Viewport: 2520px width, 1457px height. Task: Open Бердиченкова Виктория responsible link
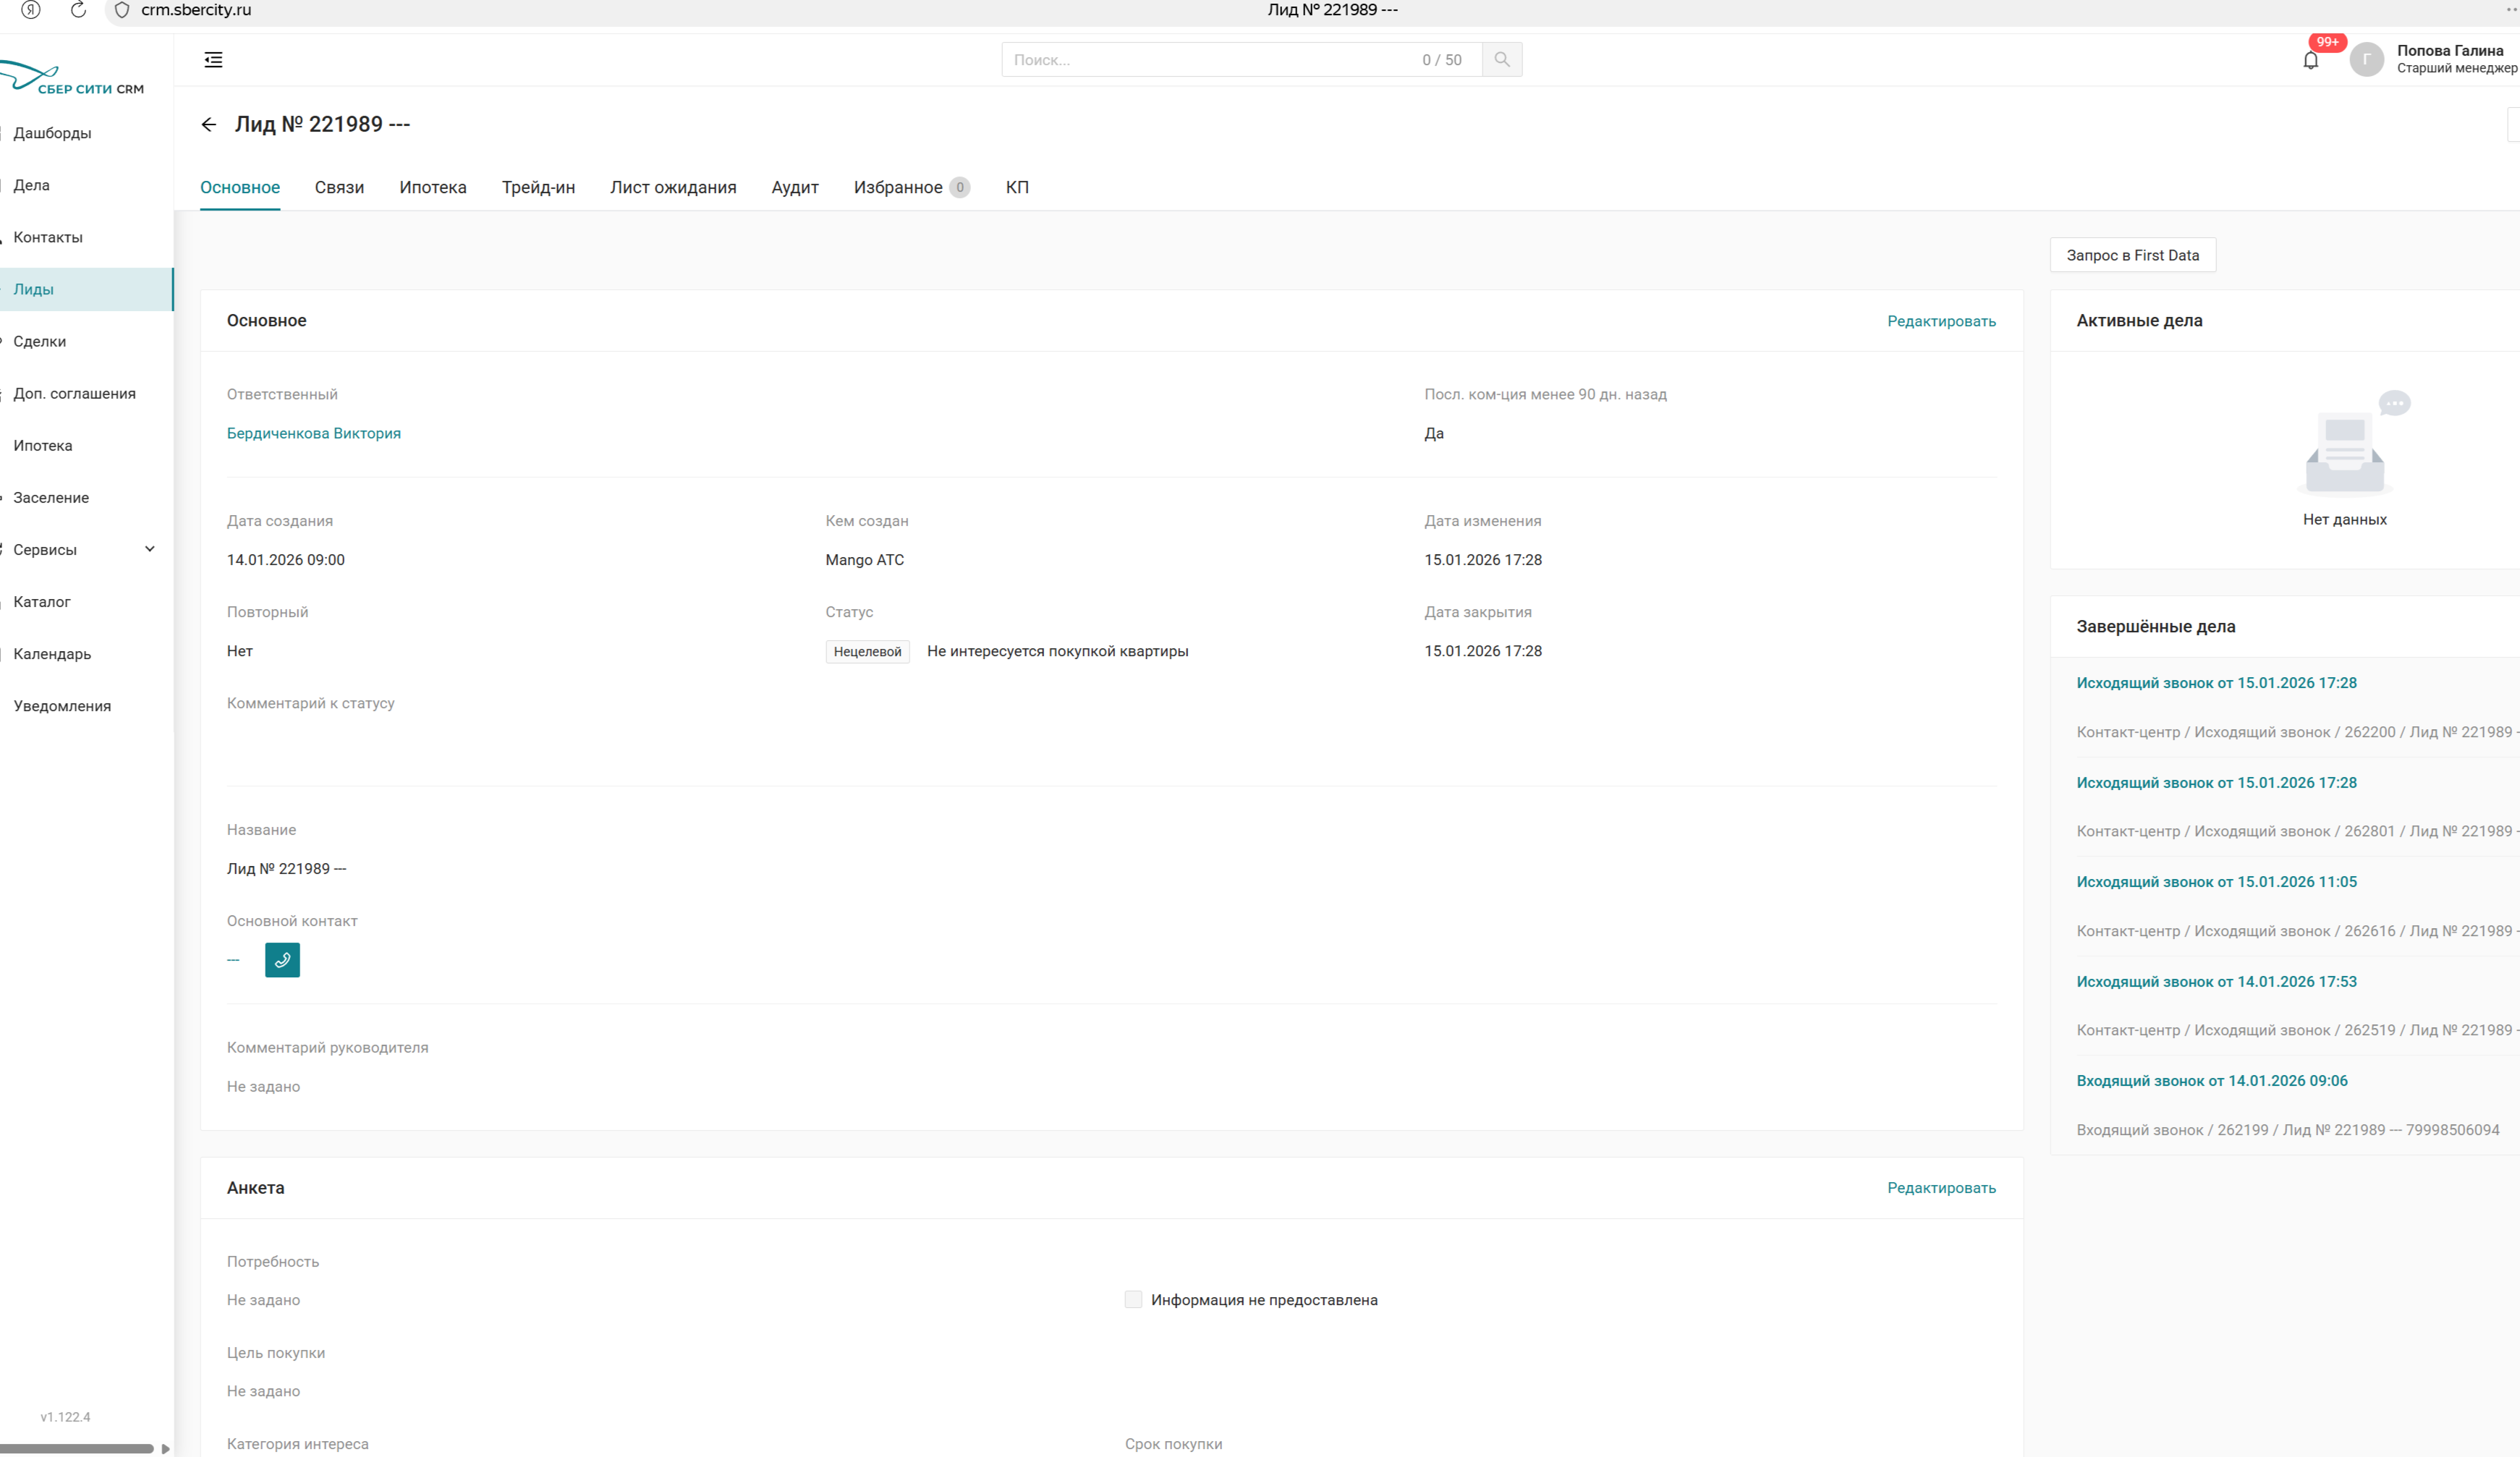click(x=313, y=433)
